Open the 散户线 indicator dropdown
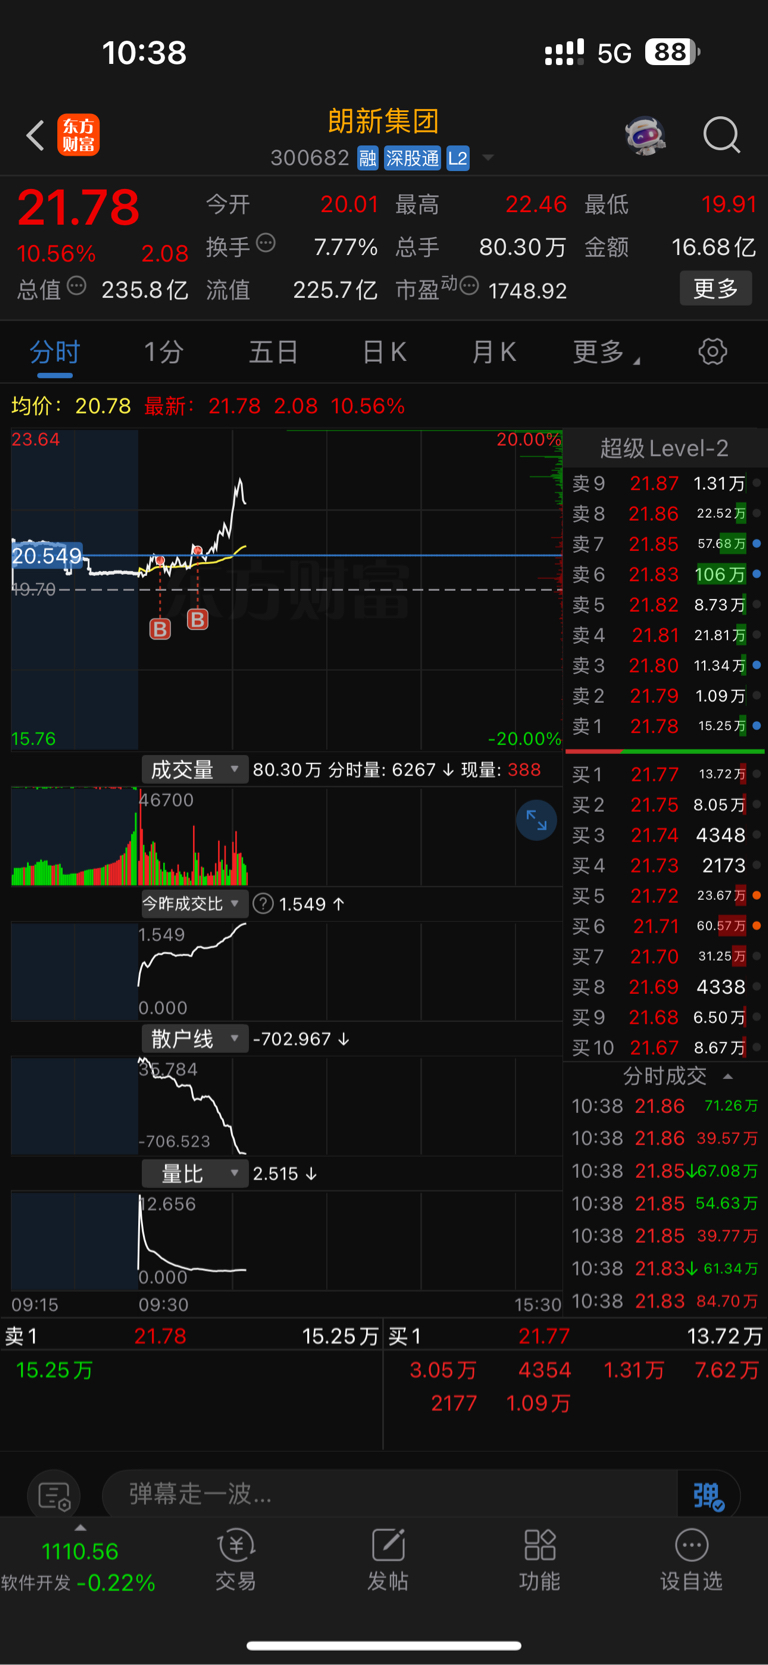Screen dimensions: 768x1665 pyautogui.click(x=193, y=1039)
